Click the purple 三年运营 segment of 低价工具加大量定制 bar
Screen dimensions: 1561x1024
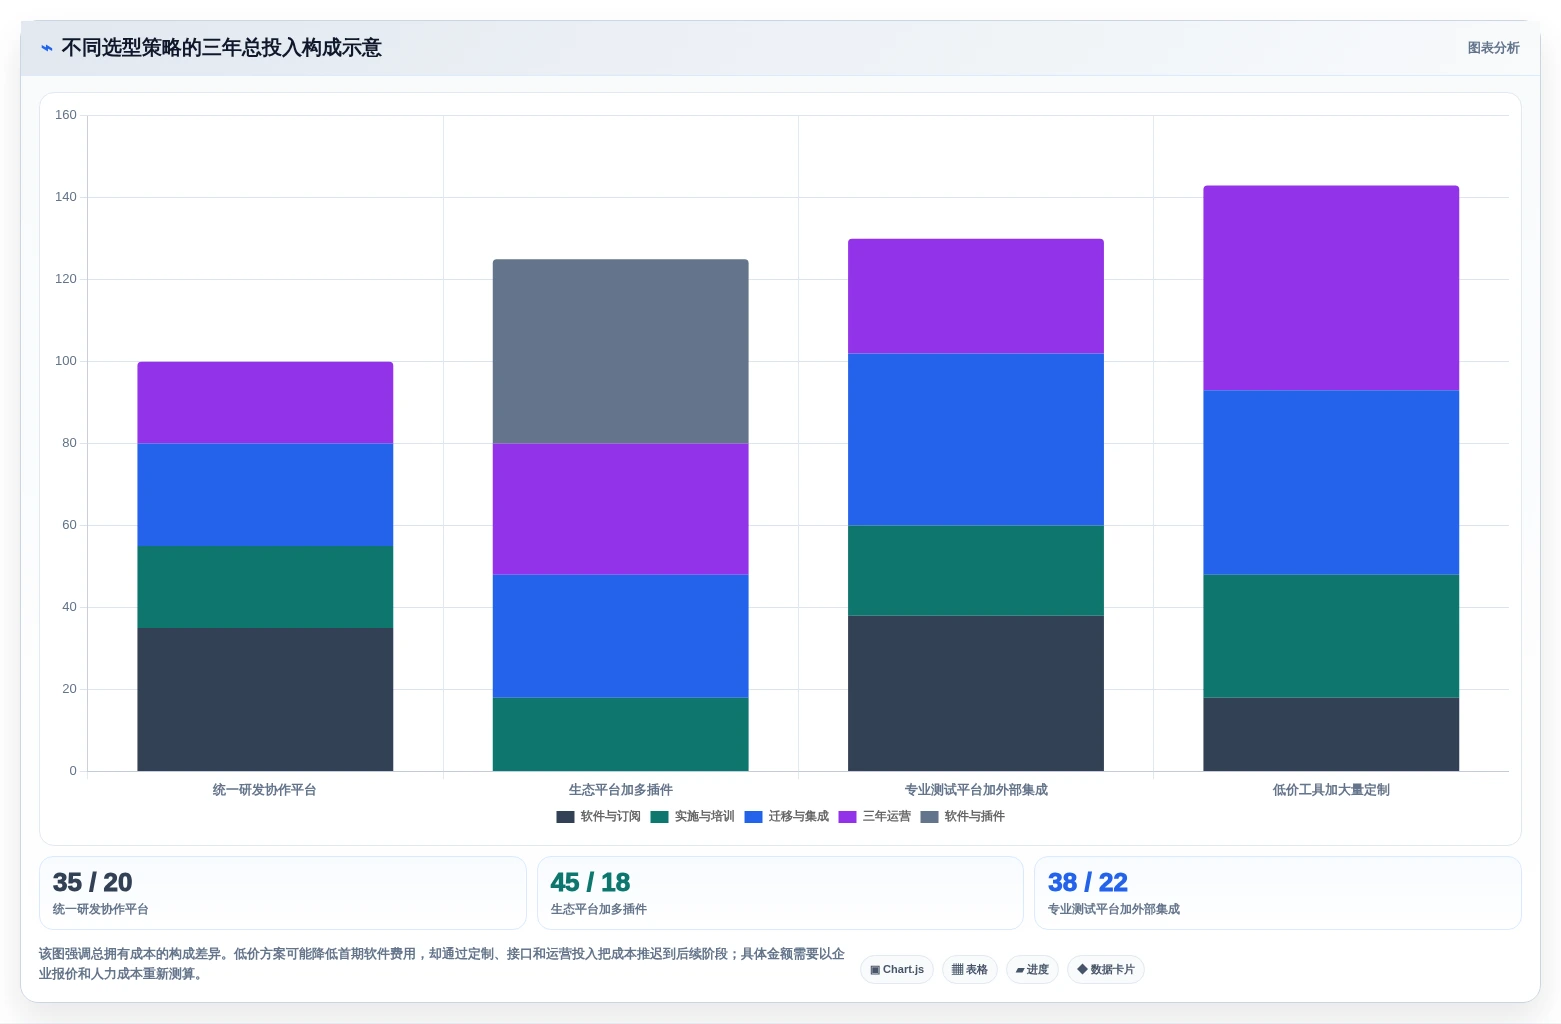click(1331, 288)
